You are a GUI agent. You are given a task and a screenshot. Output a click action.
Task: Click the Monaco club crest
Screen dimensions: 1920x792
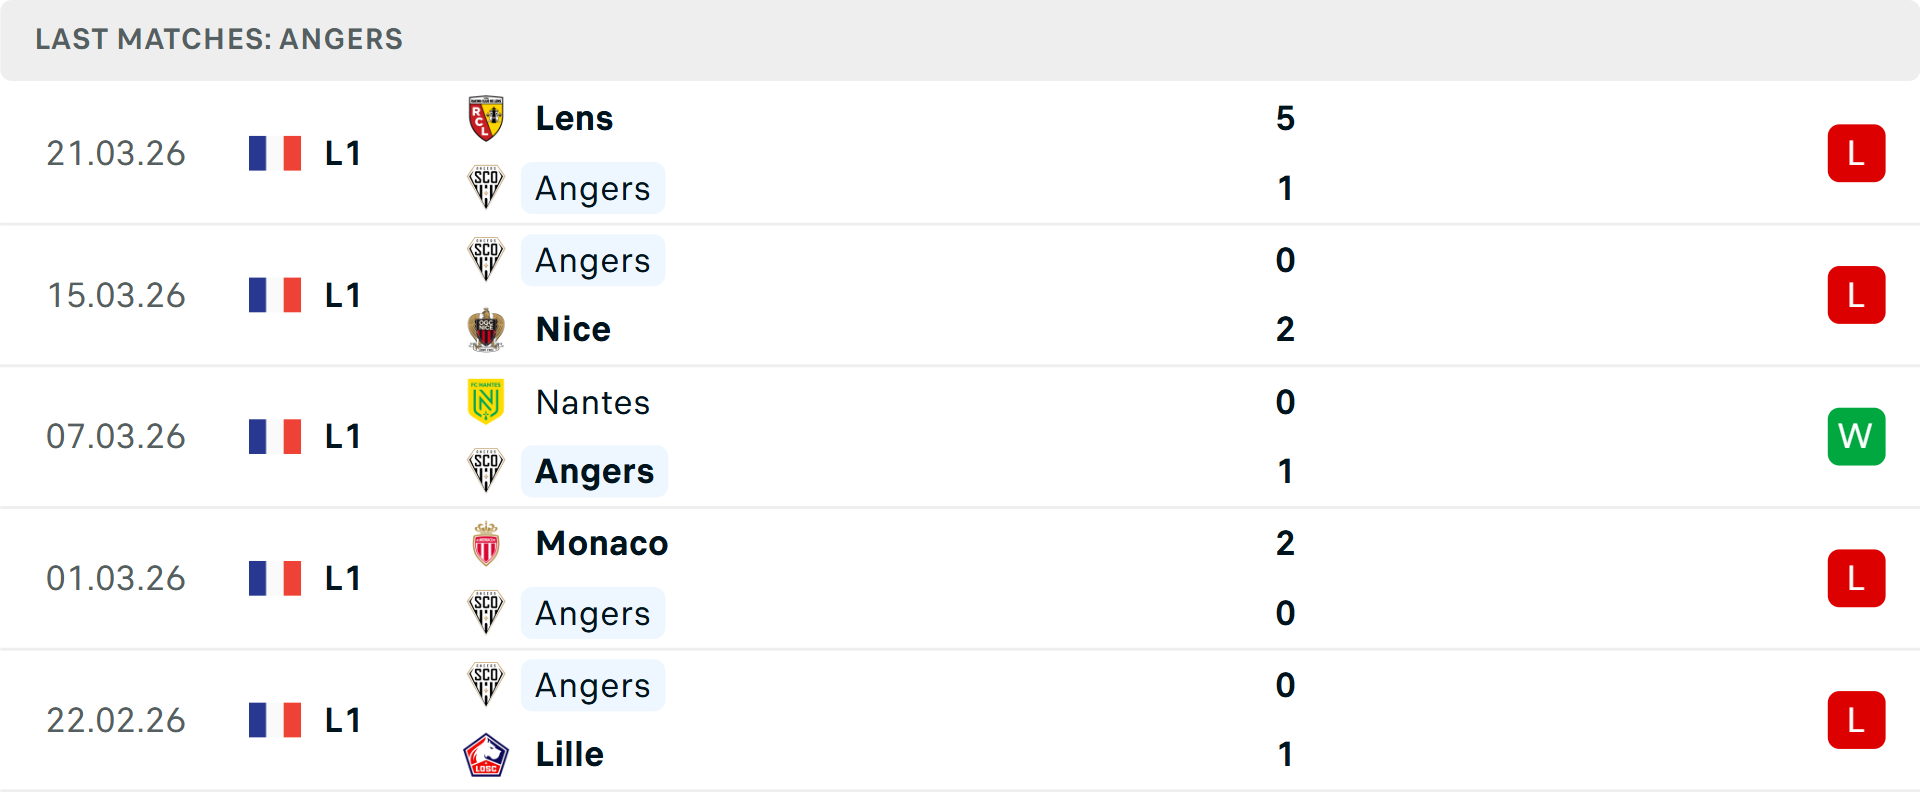(486, 544)
